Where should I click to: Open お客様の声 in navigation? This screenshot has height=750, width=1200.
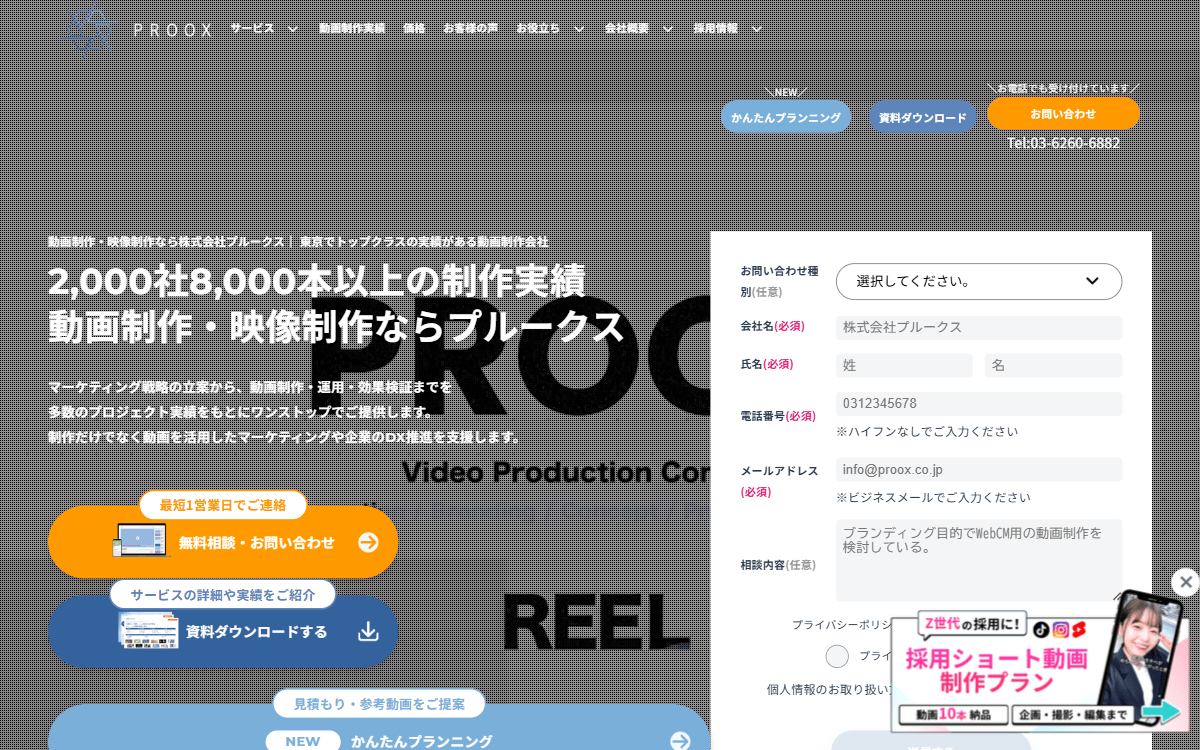point(471,28)
